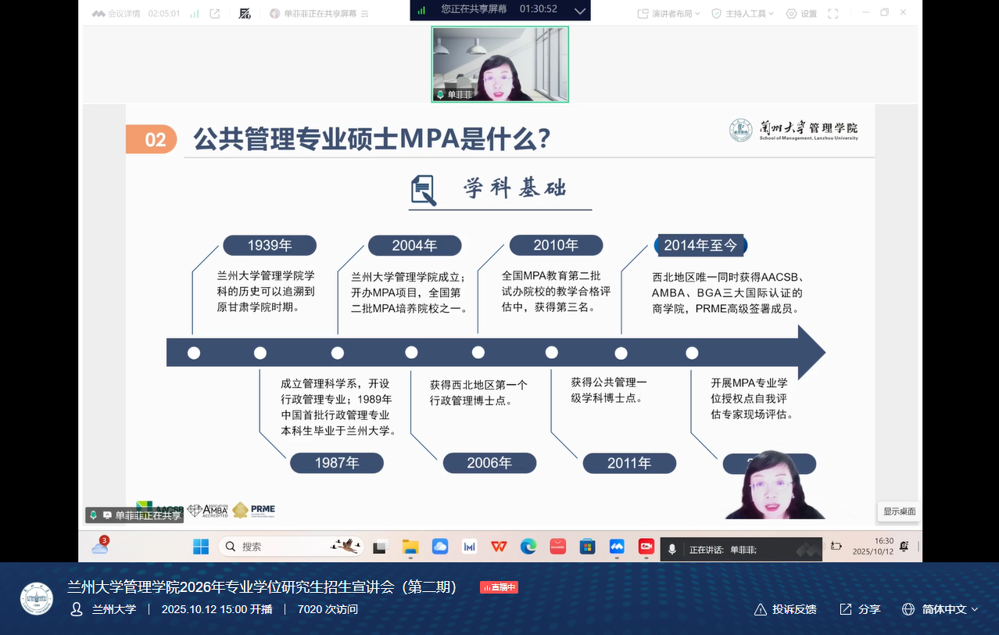Screen dimensions: 999x635
Task: Open File Explorer from the taskbar
Action: click(x=410, y=547)
